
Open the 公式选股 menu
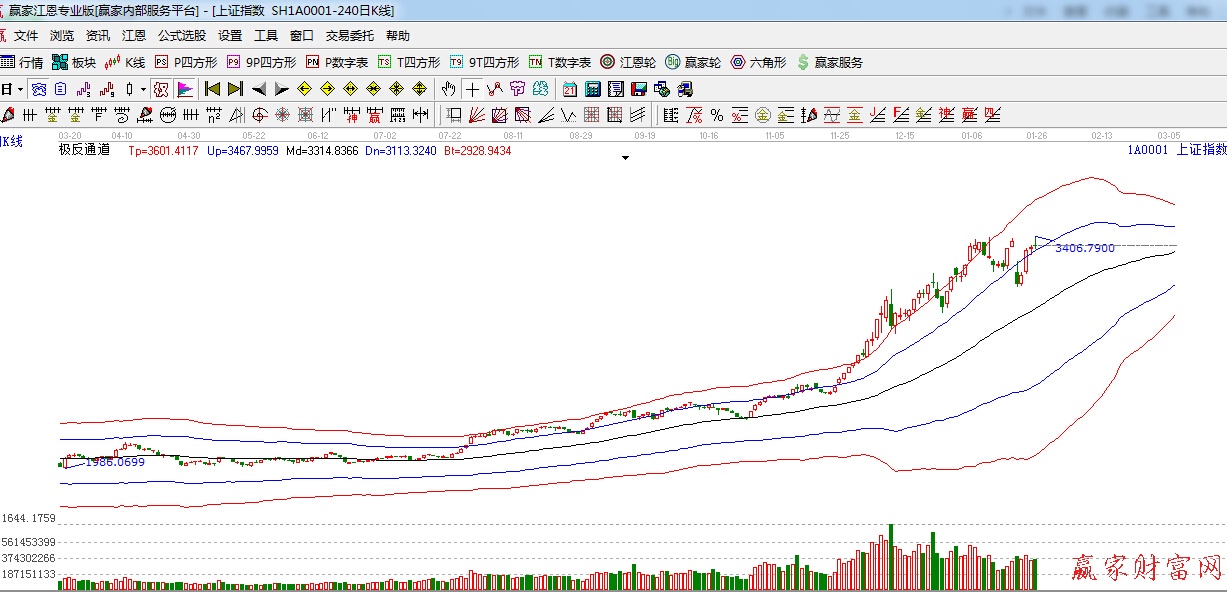(181, 36)
